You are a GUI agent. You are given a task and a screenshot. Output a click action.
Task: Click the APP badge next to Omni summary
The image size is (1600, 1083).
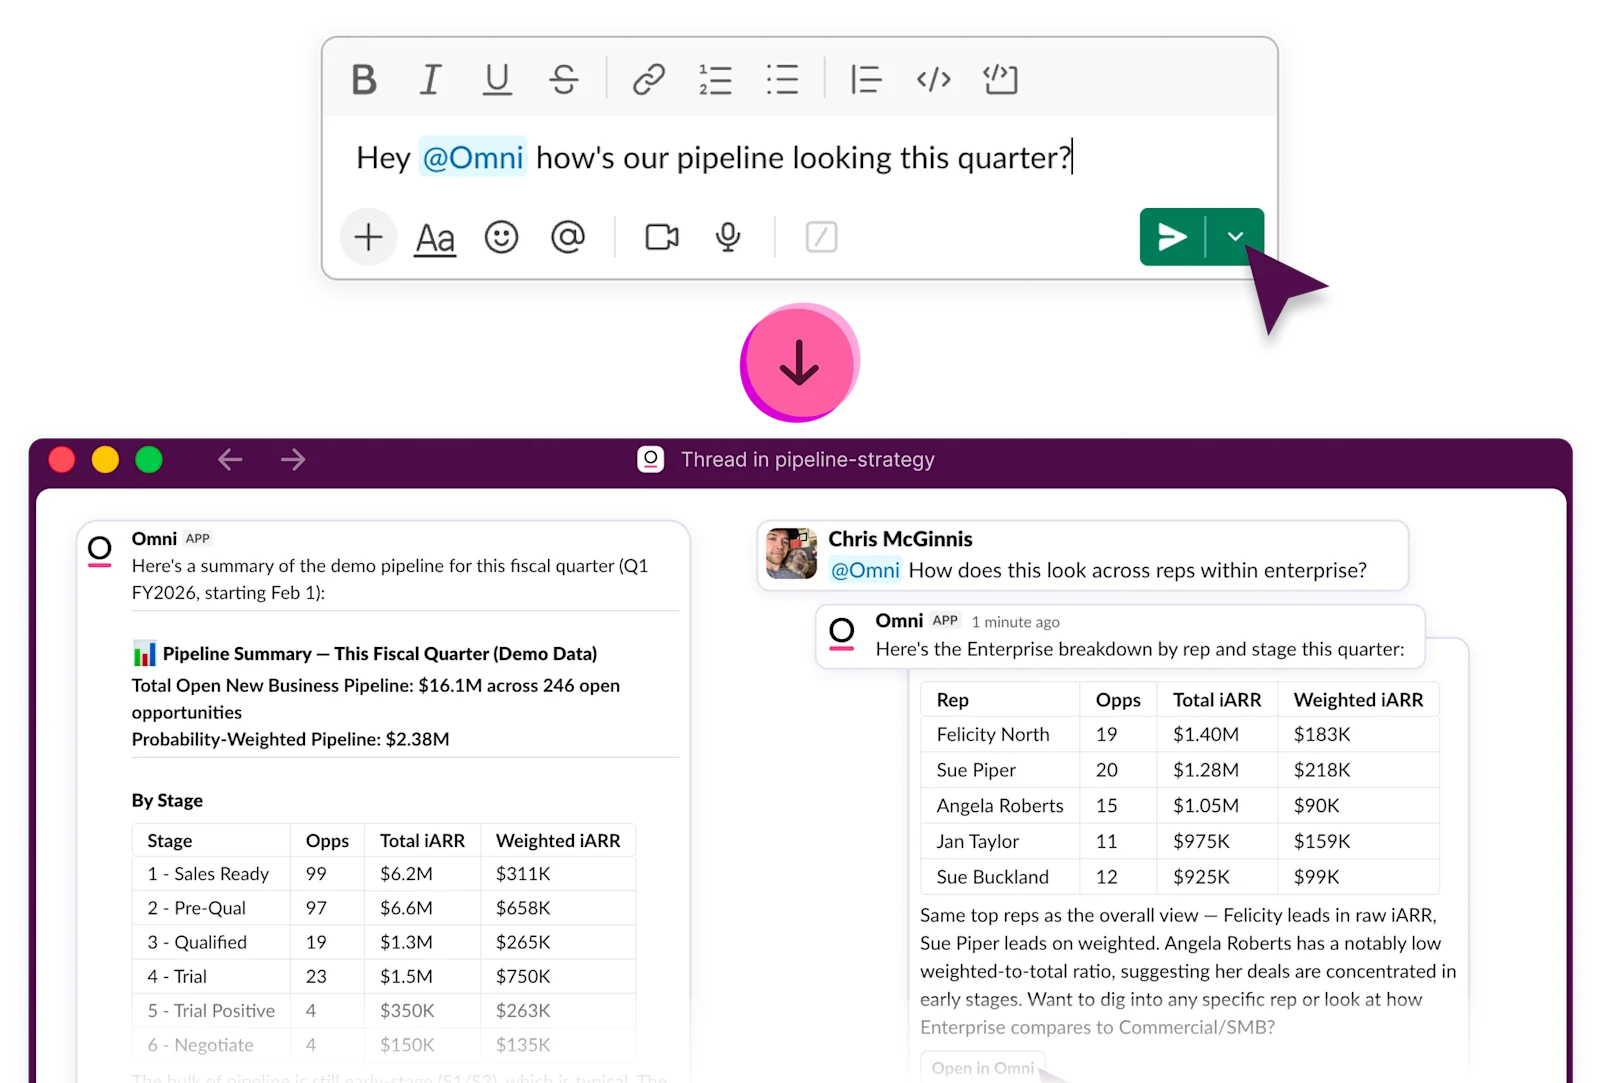198,538
